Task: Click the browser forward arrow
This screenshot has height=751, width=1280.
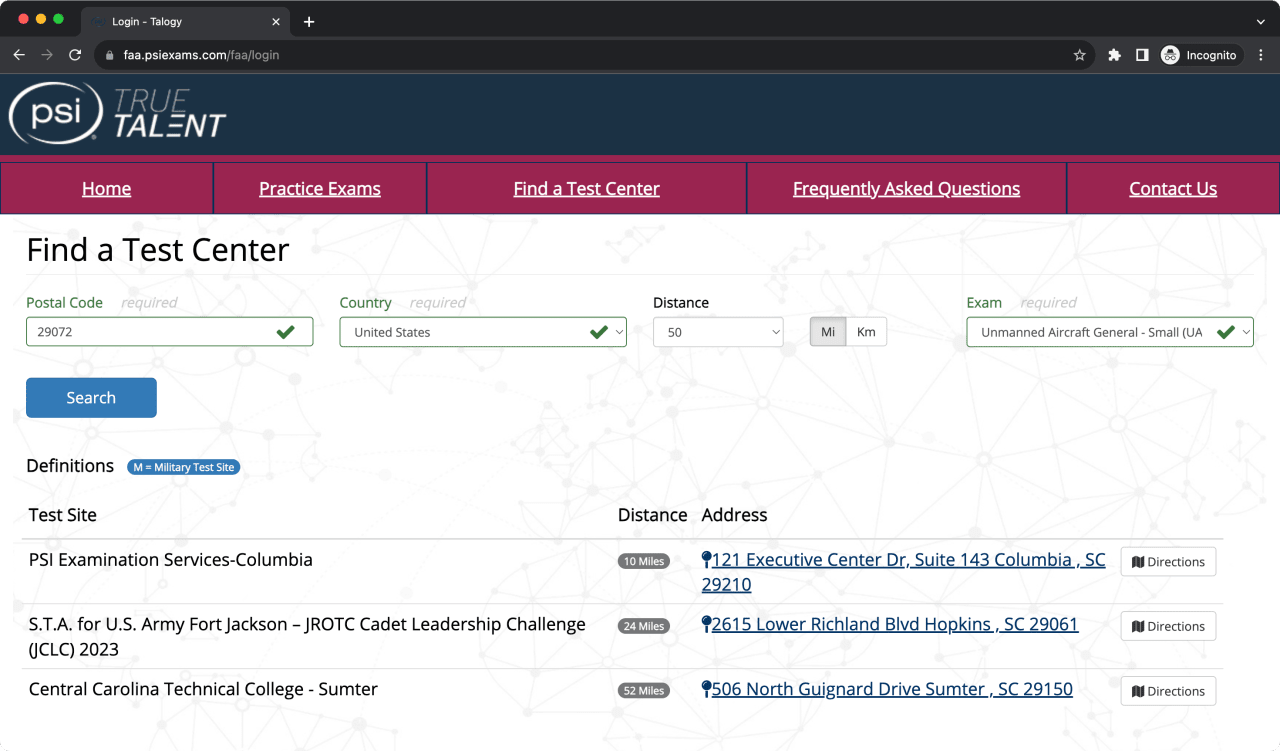Action: (x=47, y=55)
